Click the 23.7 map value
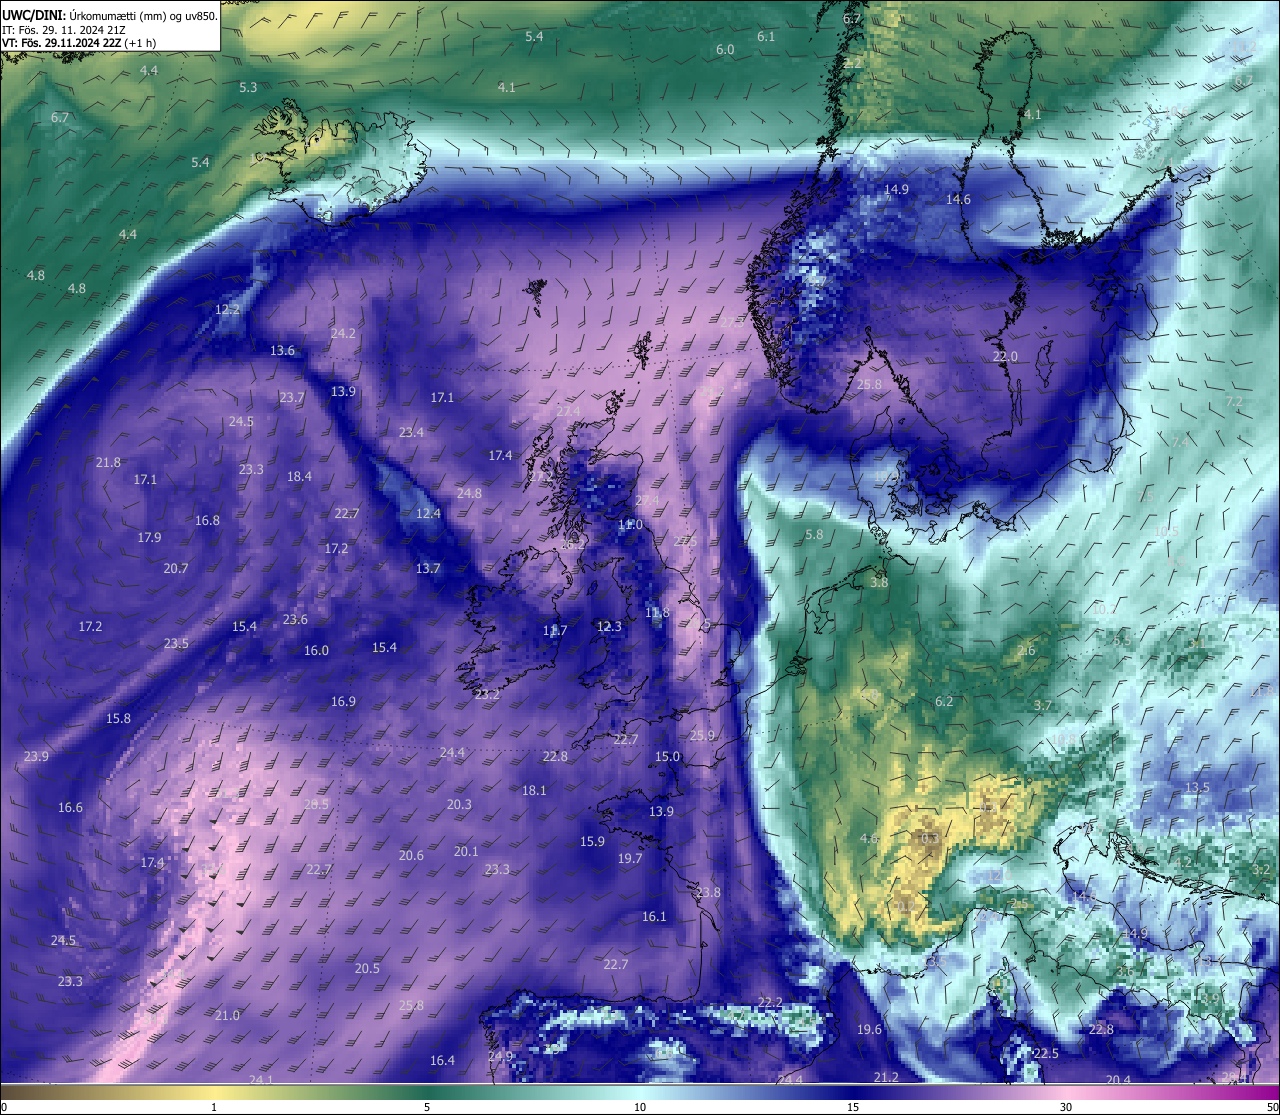Image resolution: width=1280 pixels, height=1115 pixels. 292,398
